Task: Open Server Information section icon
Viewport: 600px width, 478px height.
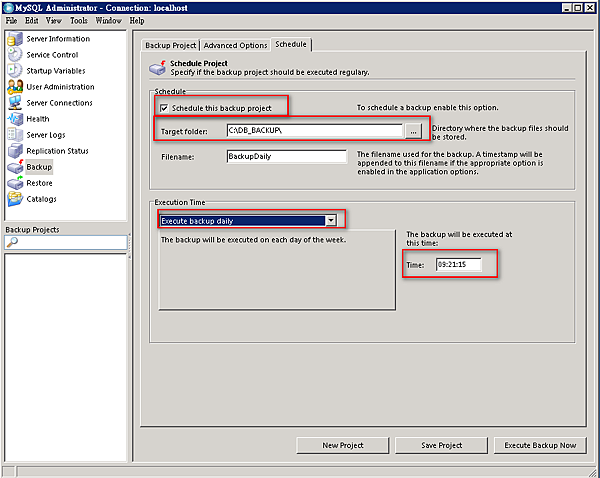Action: coord(15,39)
